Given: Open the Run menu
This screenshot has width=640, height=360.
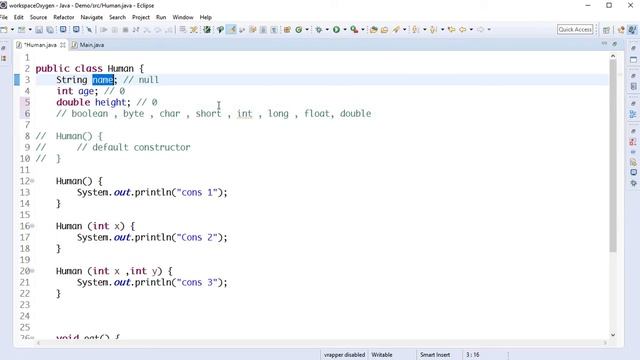Looking at the screenshot, I should coord(161,17).
